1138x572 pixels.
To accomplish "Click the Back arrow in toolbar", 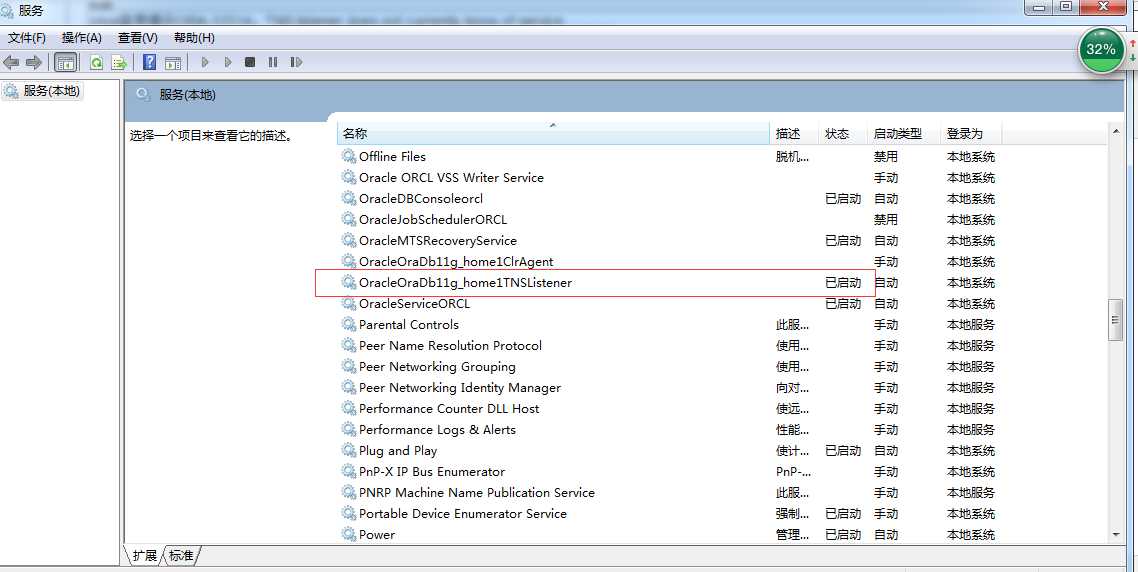I will 12,62.
